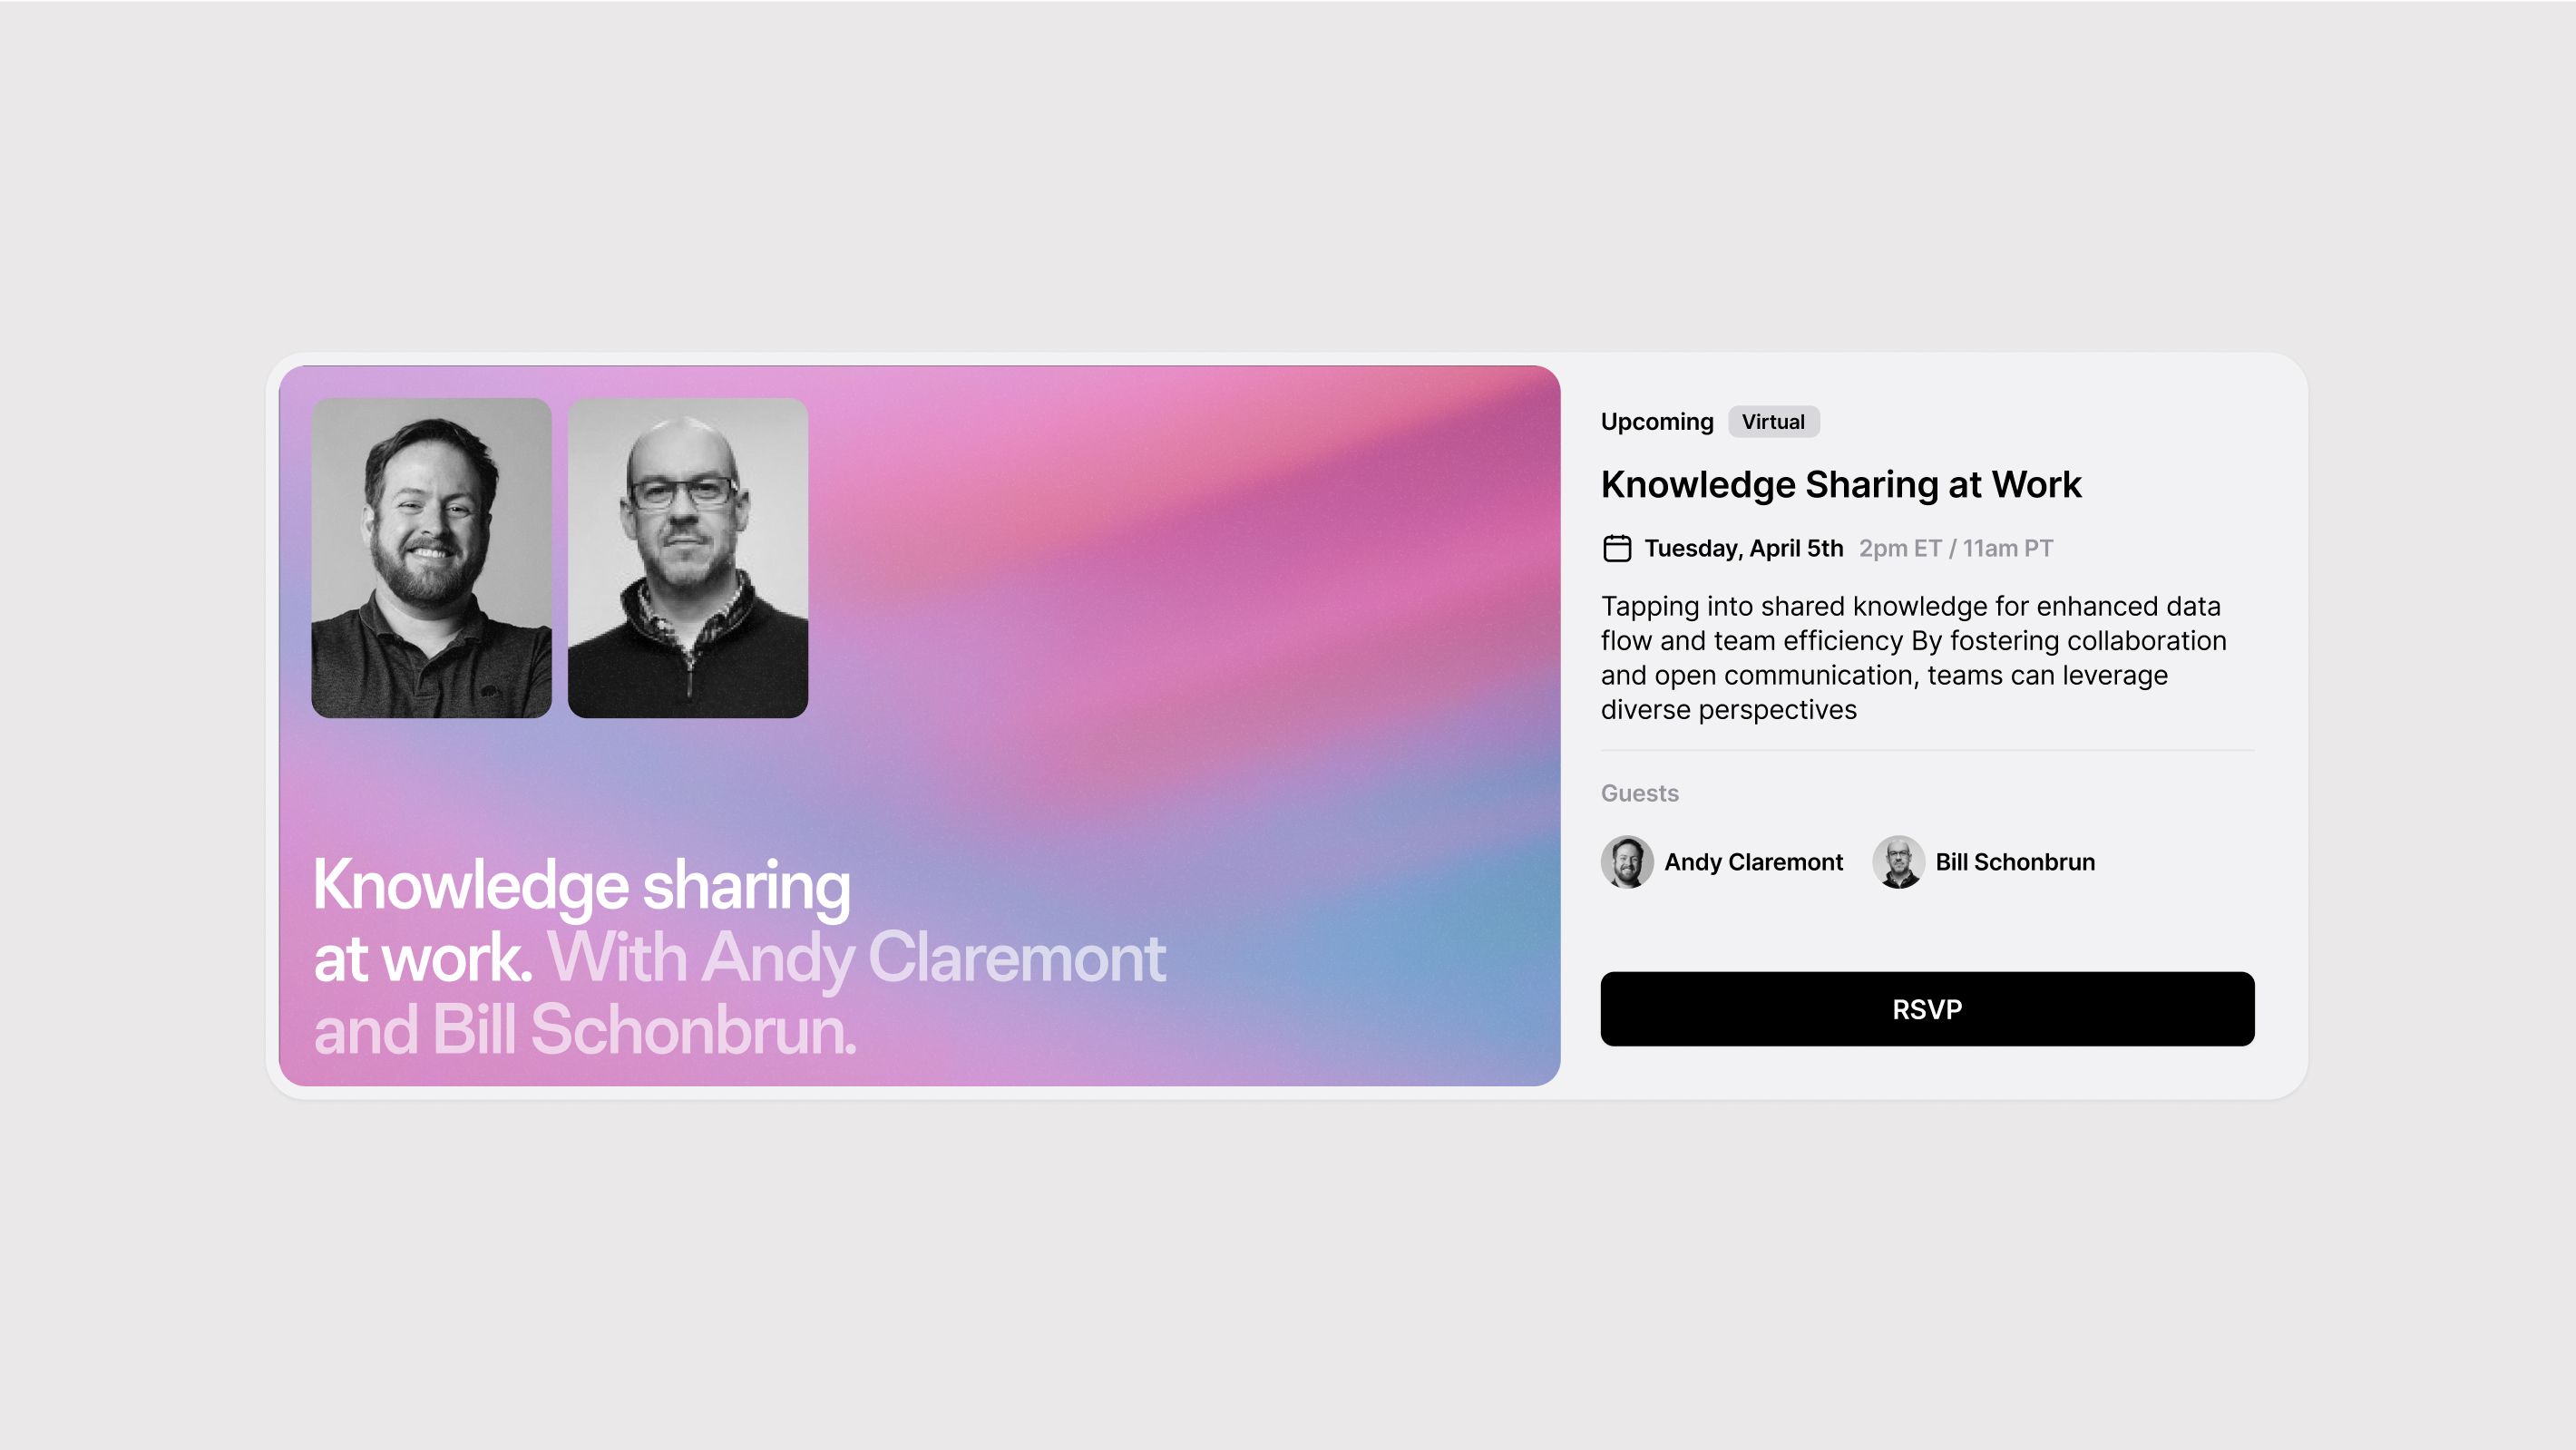The image size is (2576, 1450).
Task: Click the and Bill Schonbrun banner text
Action: (x=585, y=1029)
